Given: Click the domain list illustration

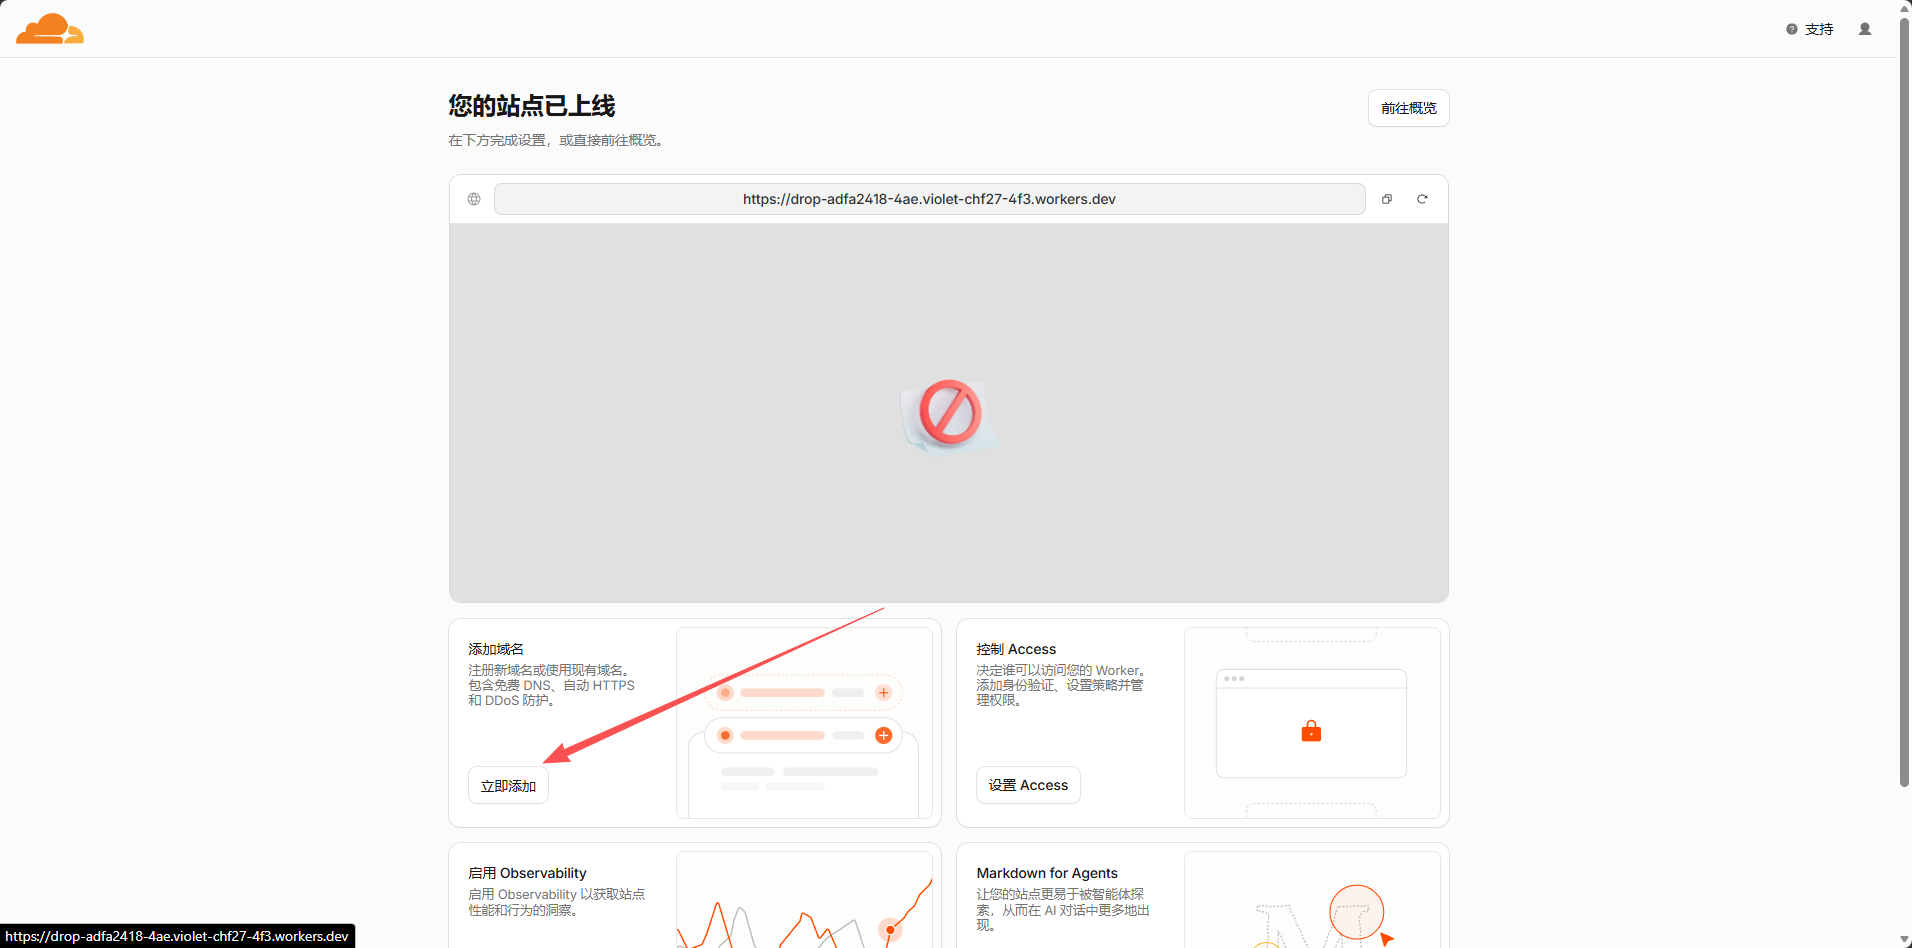Looking at the screenshot, I should [804, 723].
